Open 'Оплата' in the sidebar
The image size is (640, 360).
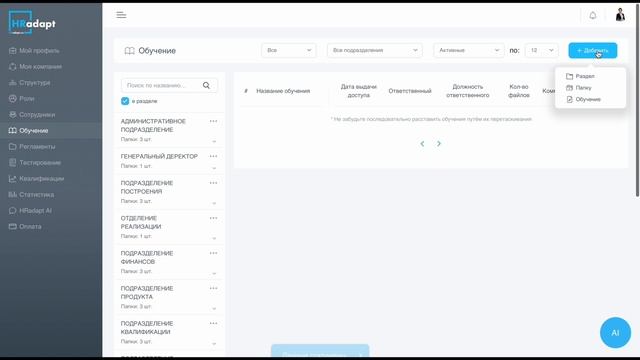[25, 227]
